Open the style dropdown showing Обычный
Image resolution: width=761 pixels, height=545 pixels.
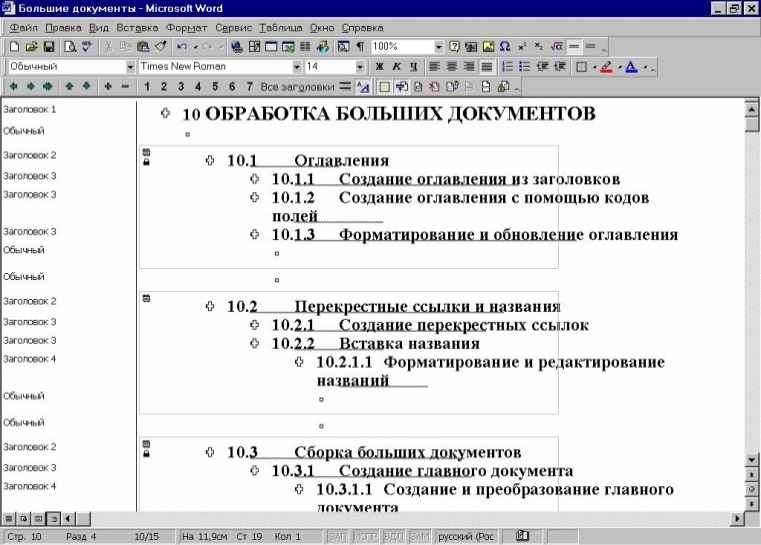pyautogui.click(x=130, y=66)
